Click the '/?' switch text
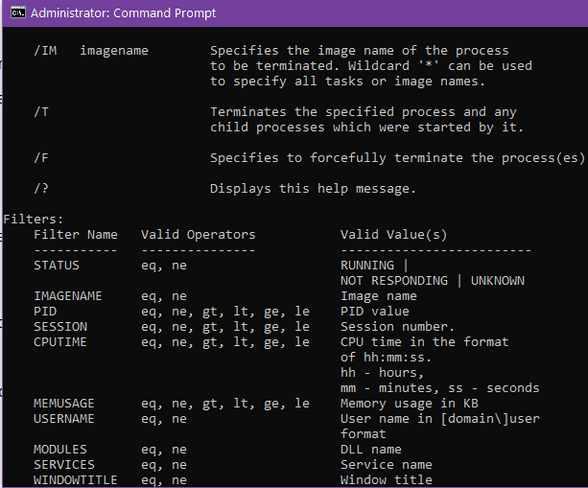Screen dimensions: 588x488 [x=41, y=188]
